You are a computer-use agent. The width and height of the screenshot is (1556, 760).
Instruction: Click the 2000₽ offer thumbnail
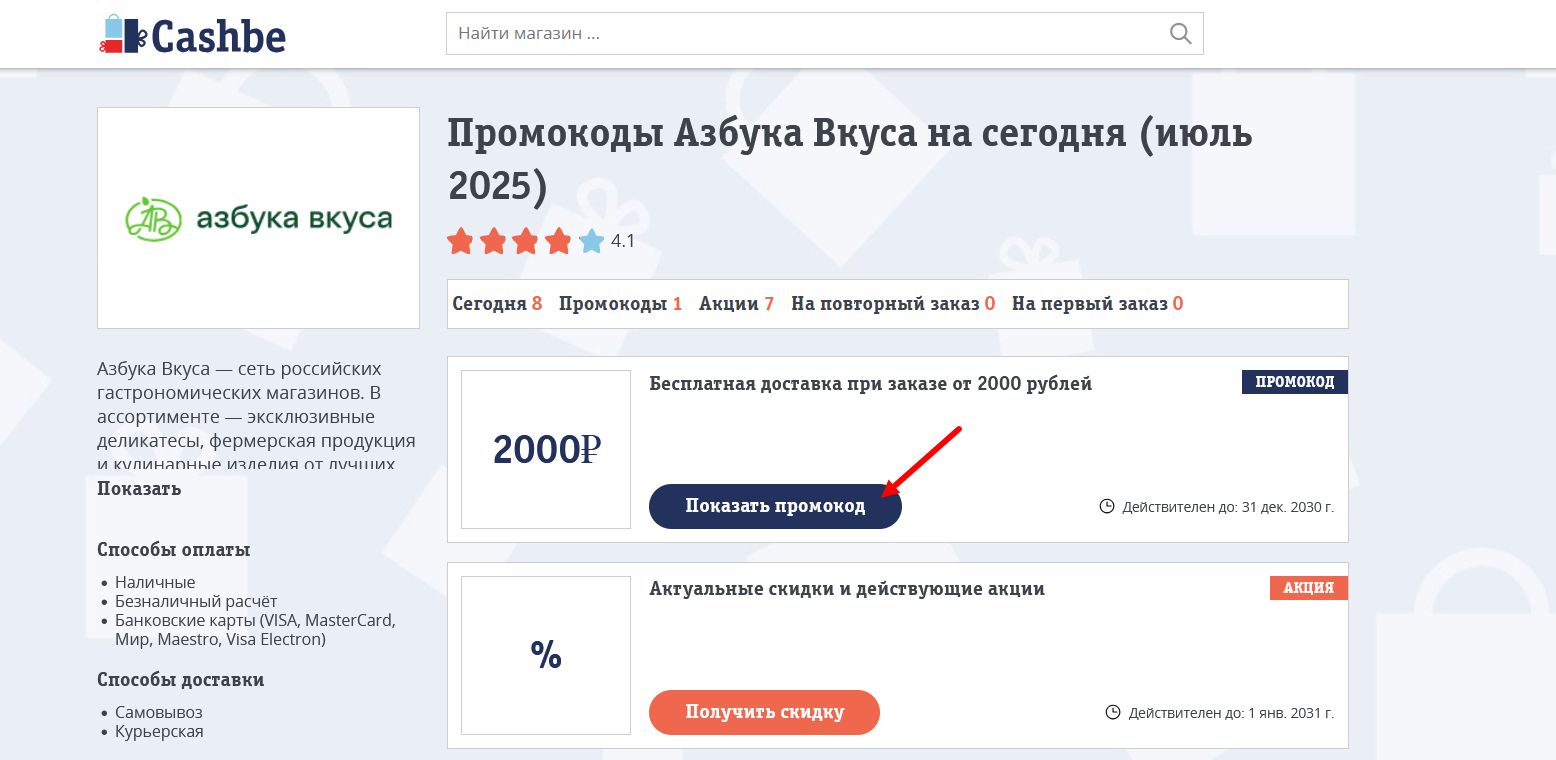(546, 449)
